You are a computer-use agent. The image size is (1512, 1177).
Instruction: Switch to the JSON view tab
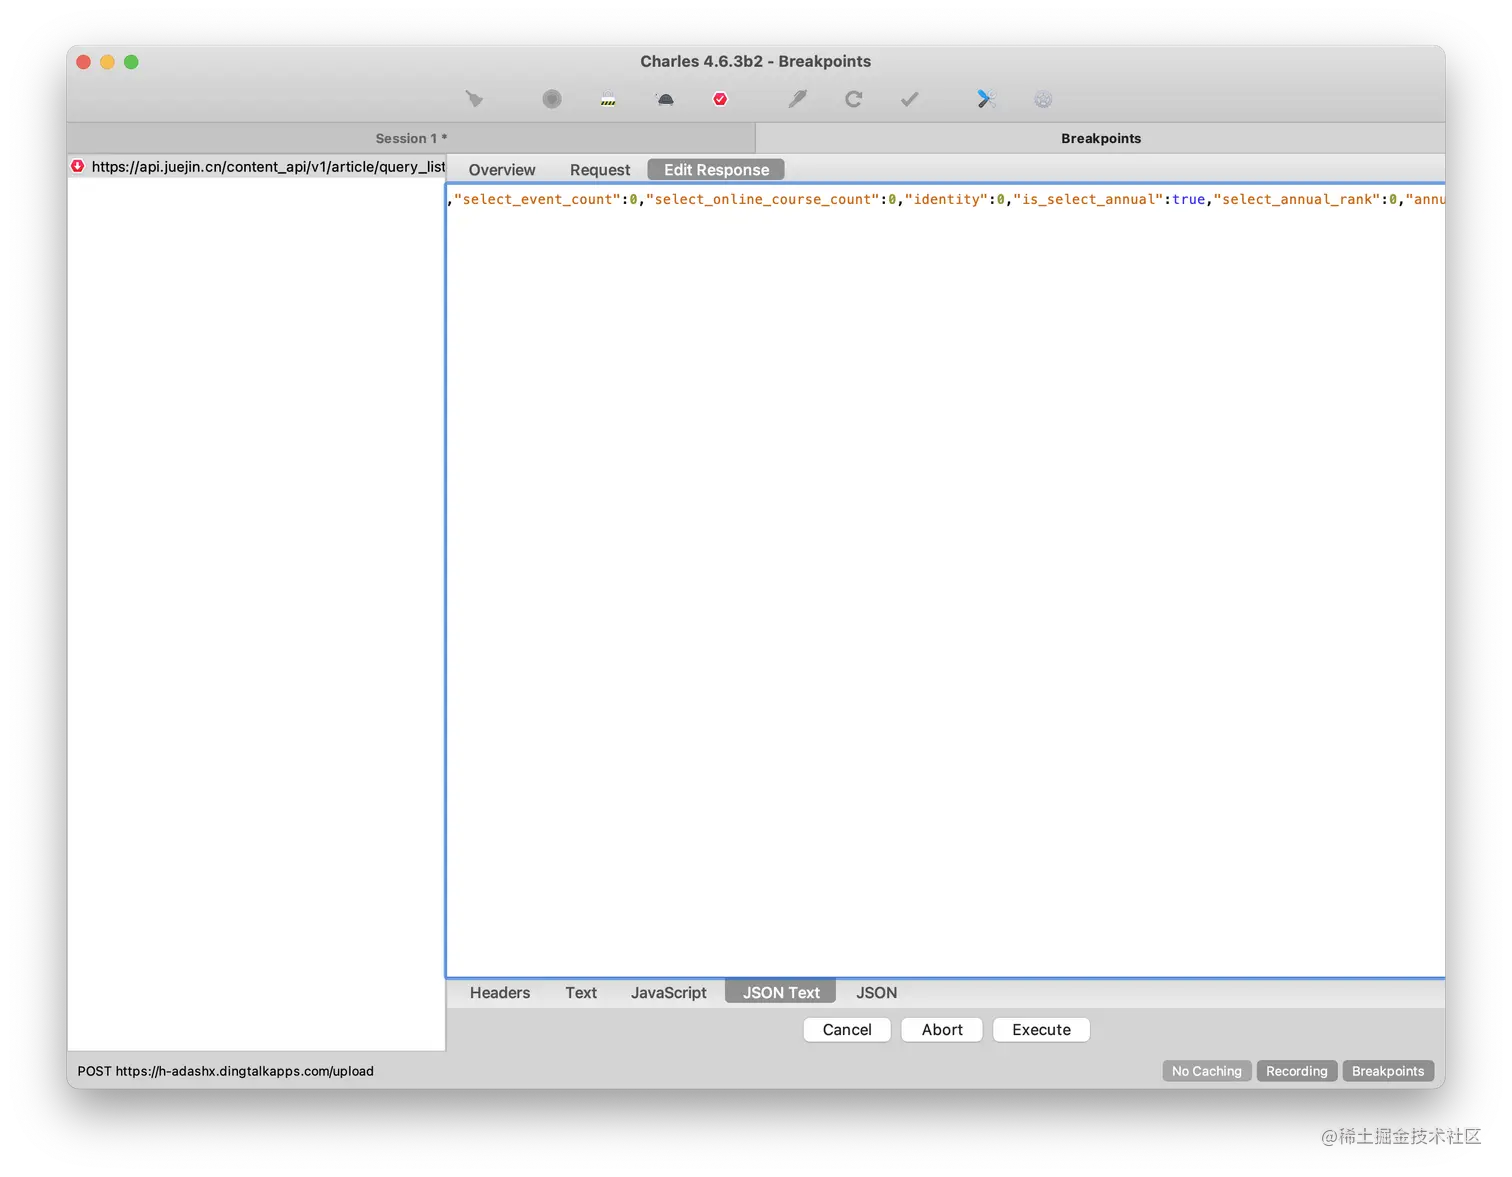click(x=877, y=993)
